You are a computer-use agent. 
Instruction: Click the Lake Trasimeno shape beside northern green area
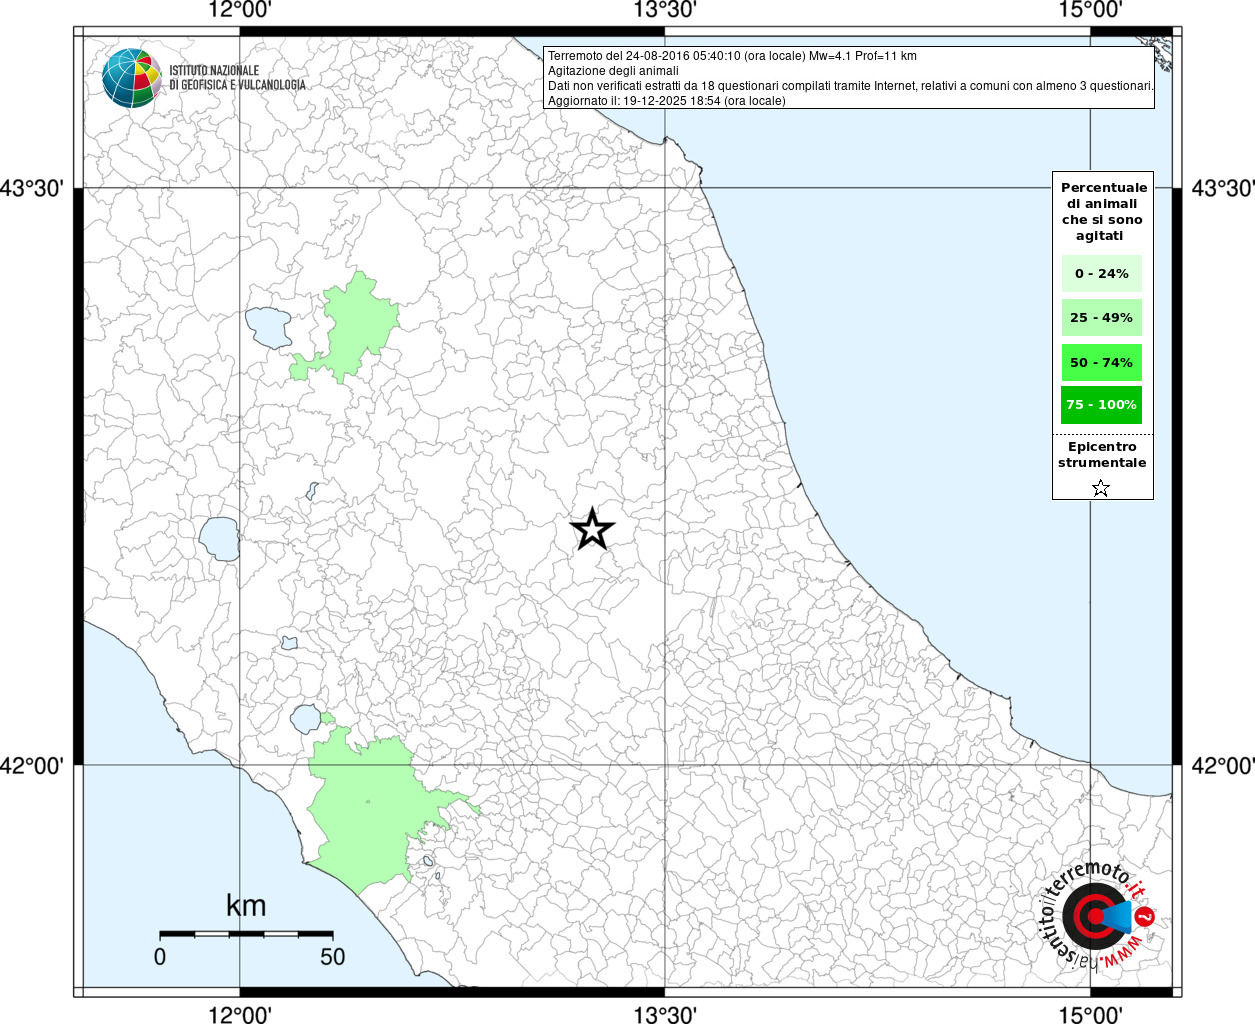[x=268, y=326]
